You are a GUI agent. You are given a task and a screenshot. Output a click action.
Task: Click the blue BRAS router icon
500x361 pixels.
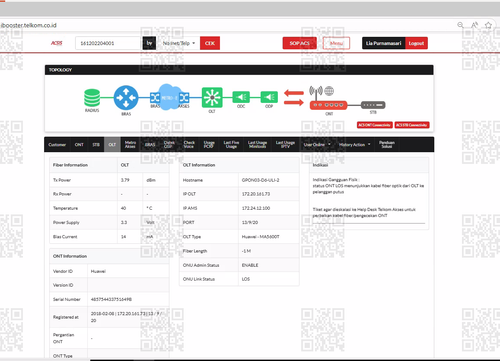tap(126, 98)
